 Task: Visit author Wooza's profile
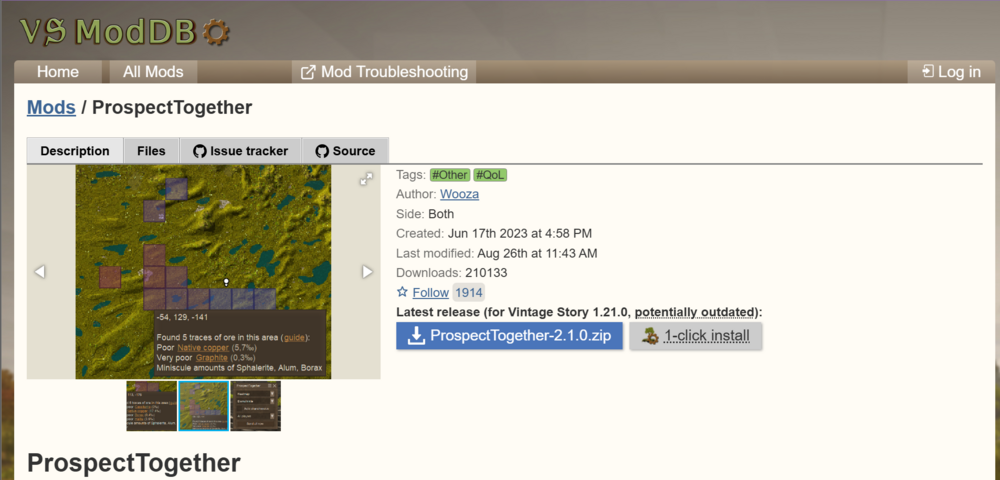[x=459, y=194]
